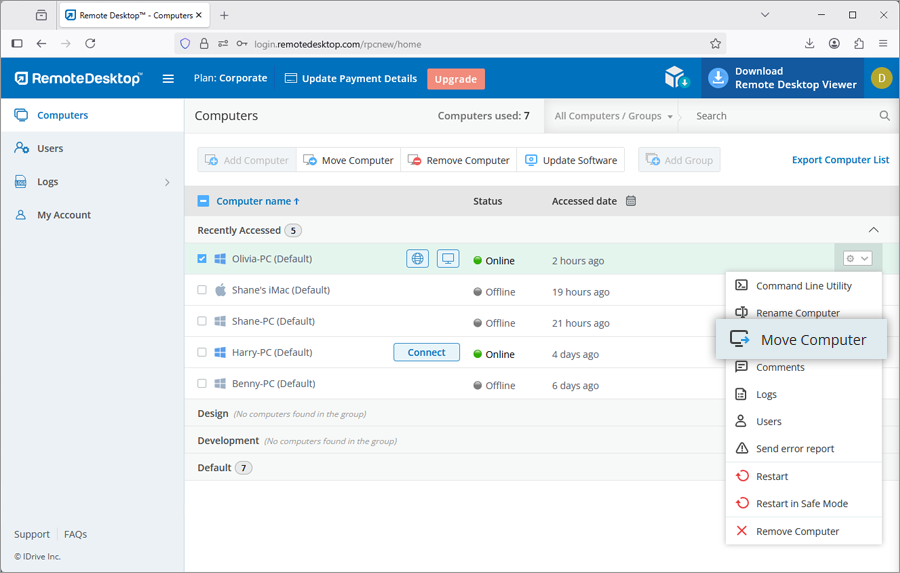Click Download Remote Desktop Viewer
900x573 pixels.
(782, 78)
